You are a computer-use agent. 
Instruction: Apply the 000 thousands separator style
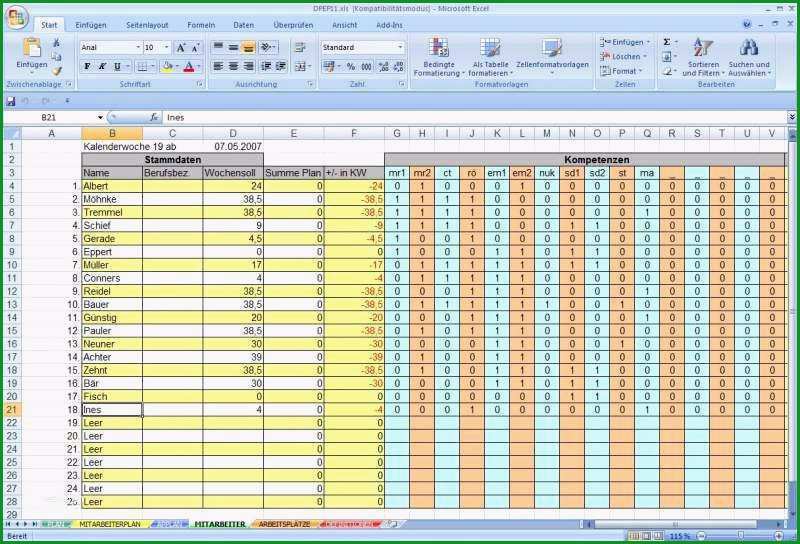[x=366, y=66]
